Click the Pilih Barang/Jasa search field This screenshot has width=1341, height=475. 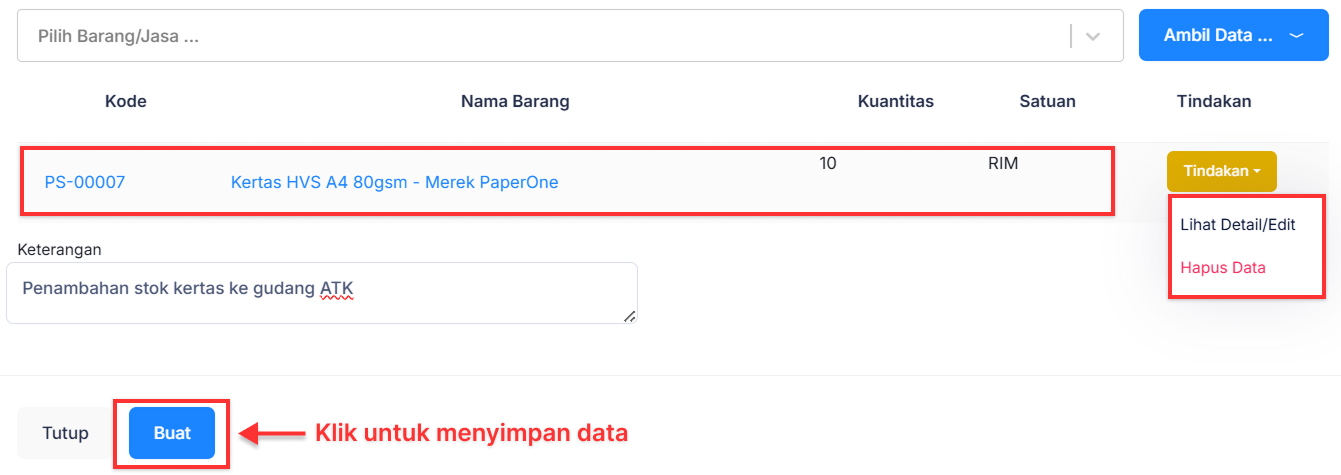tap(540, 36)
